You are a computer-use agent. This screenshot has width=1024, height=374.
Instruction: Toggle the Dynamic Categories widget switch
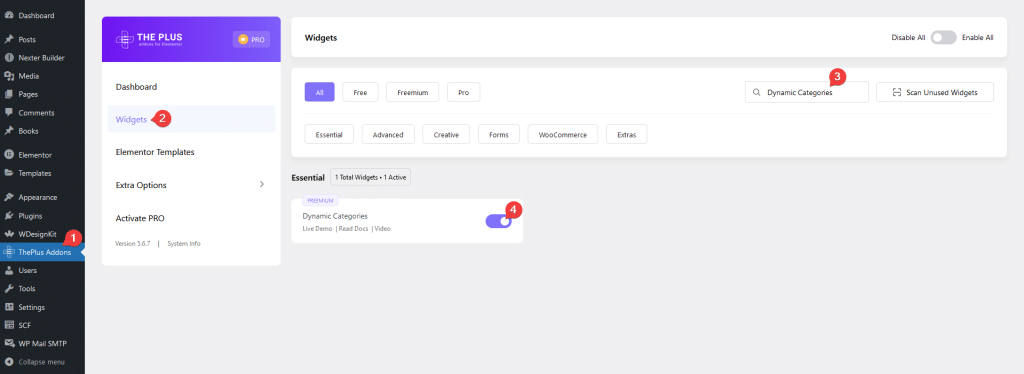coord(498,221)
